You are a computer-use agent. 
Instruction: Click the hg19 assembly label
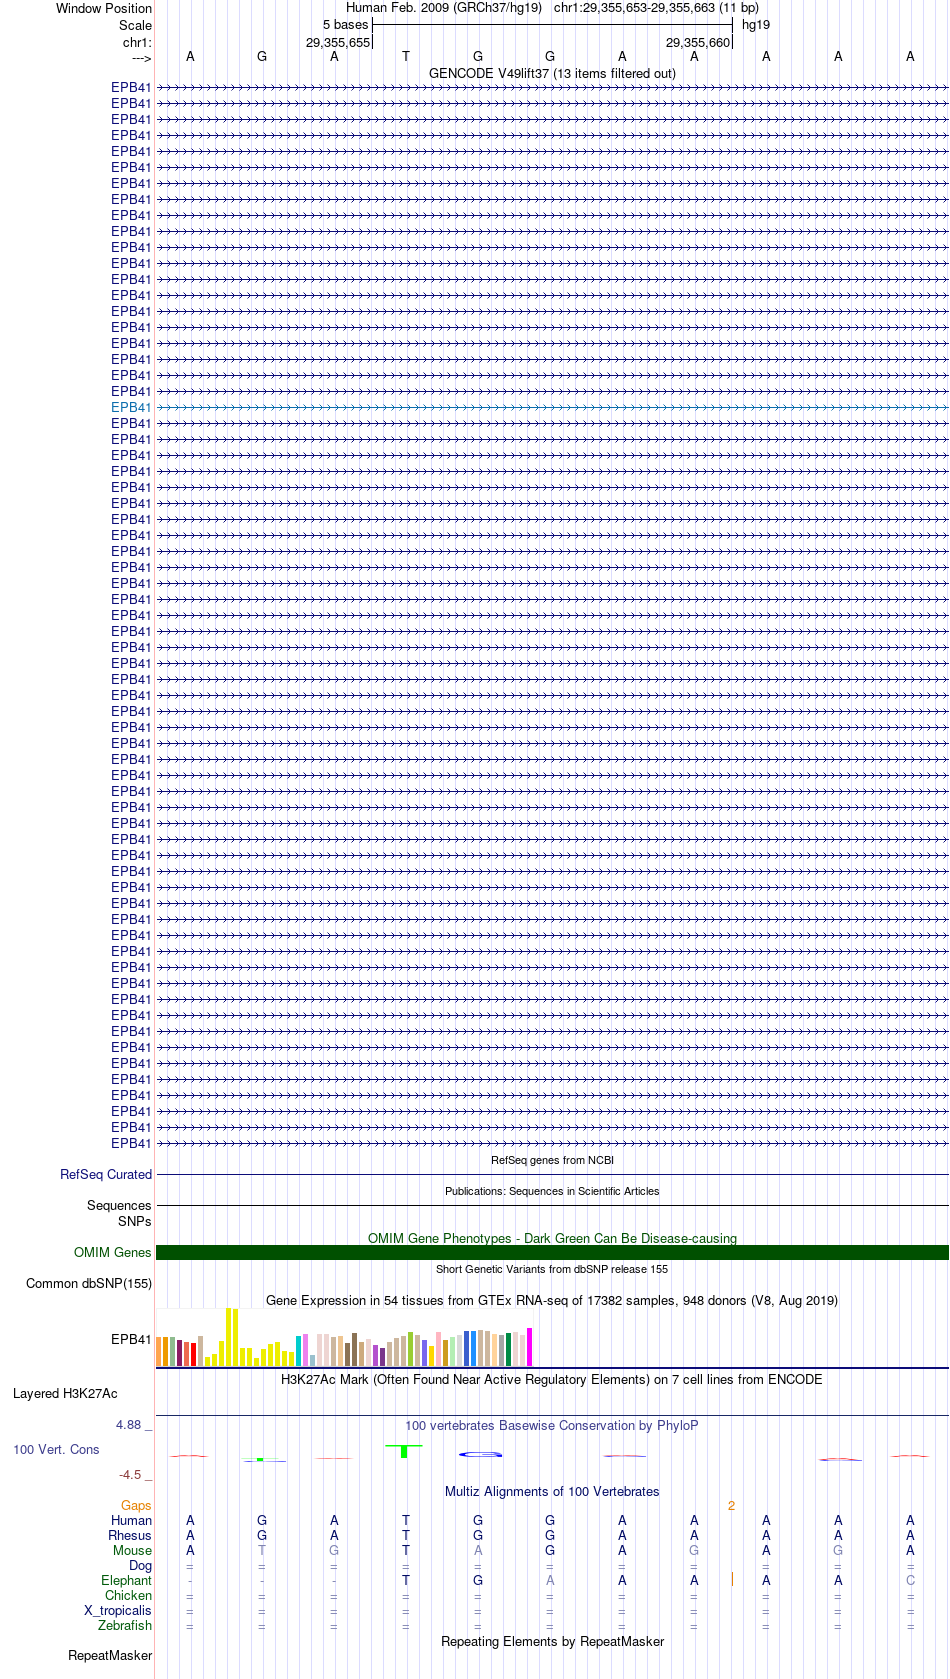756,24
